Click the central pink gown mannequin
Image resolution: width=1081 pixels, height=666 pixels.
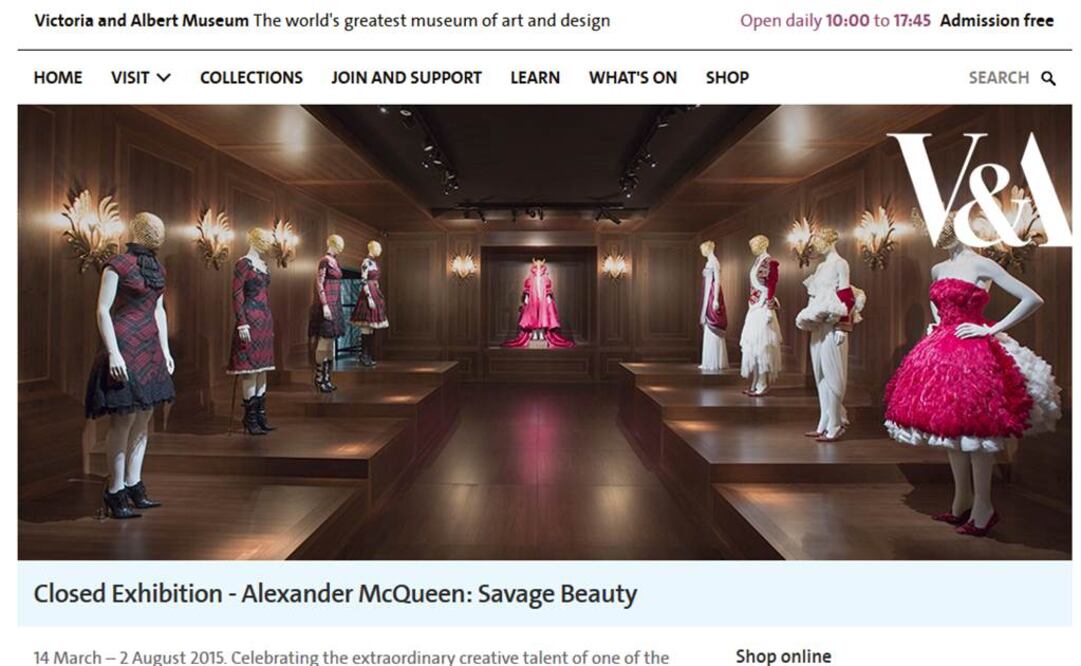pyautogui.click(x=538, y=303)
